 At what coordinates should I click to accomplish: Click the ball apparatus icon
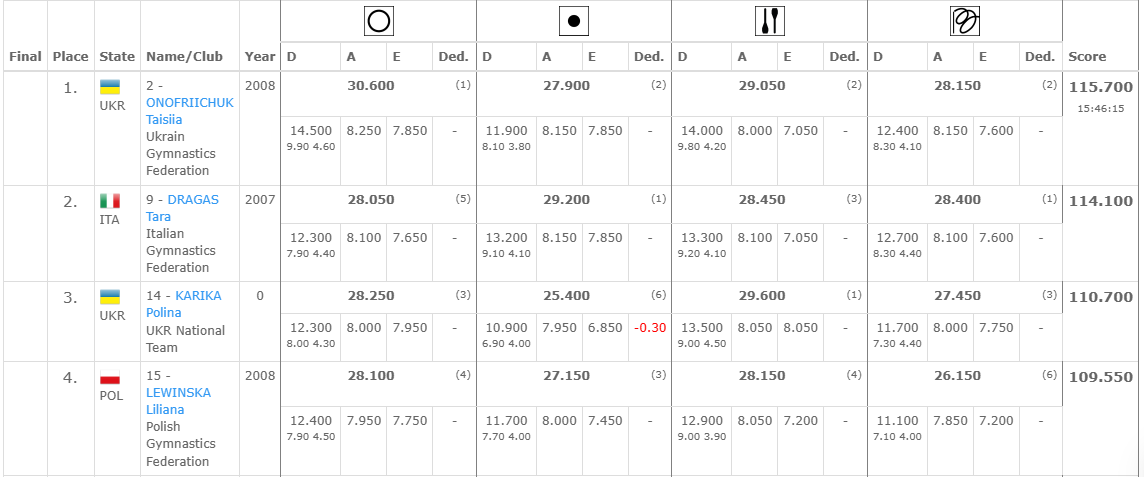pos(574,20)
